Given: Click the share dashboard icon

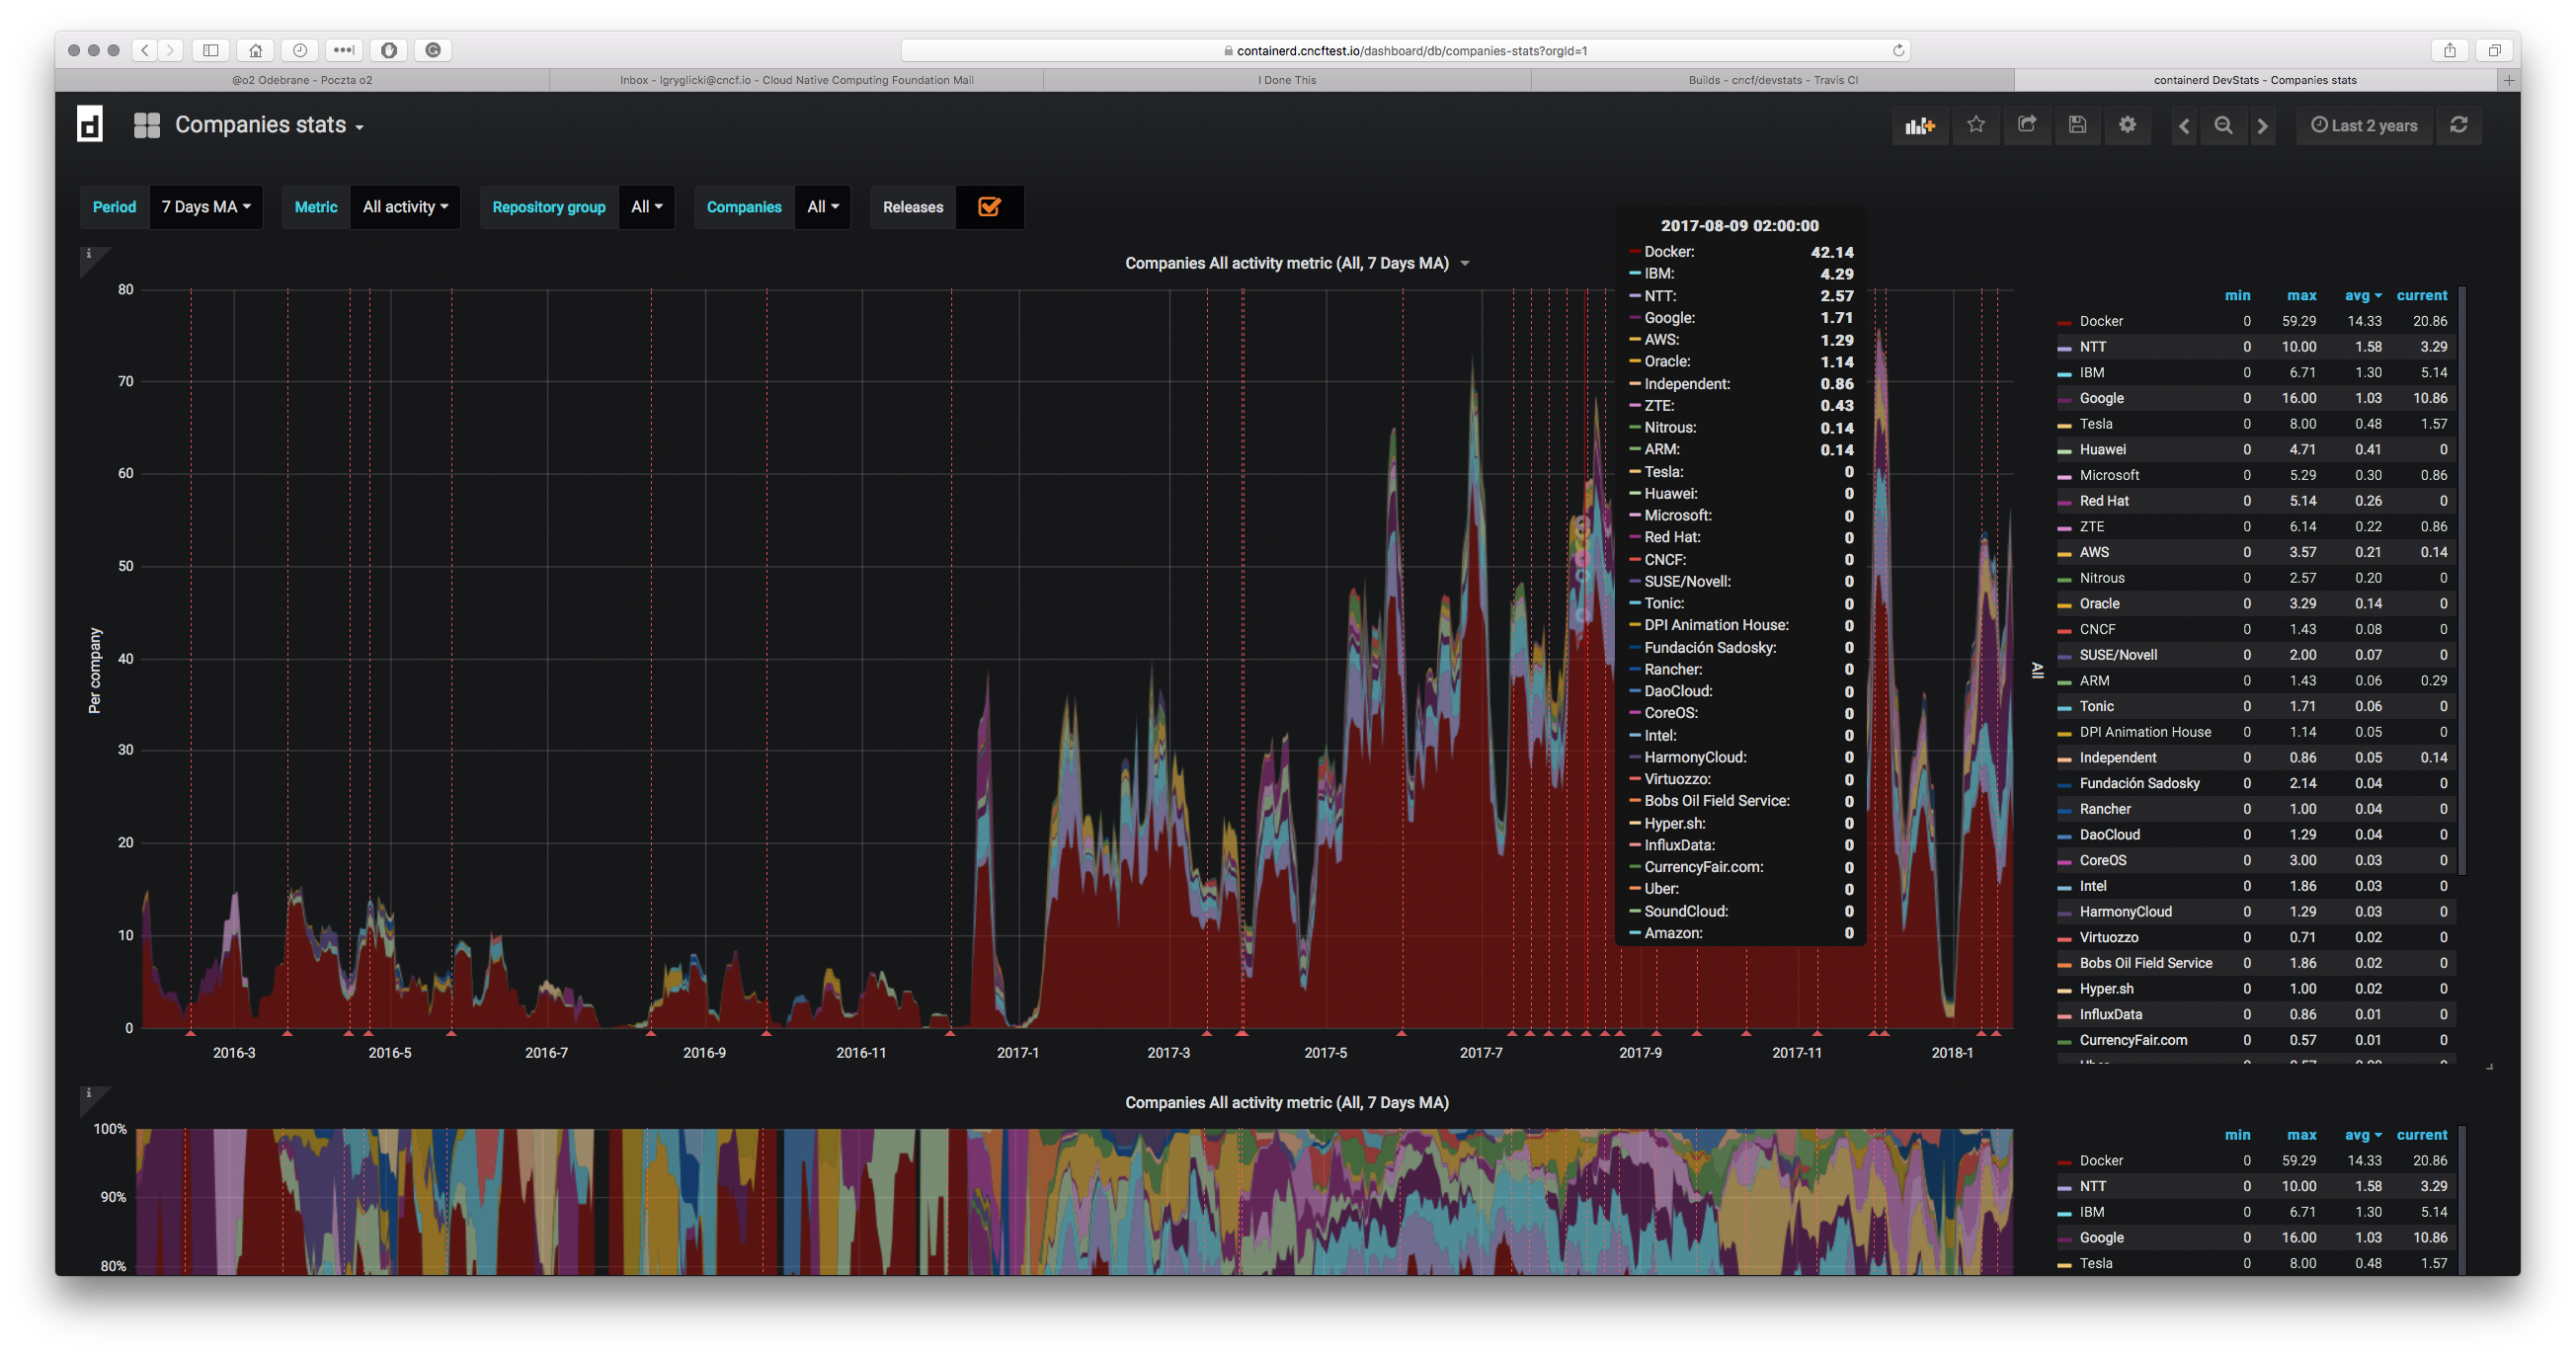Looking at the screenshot, I should (x=2027, y=125).
